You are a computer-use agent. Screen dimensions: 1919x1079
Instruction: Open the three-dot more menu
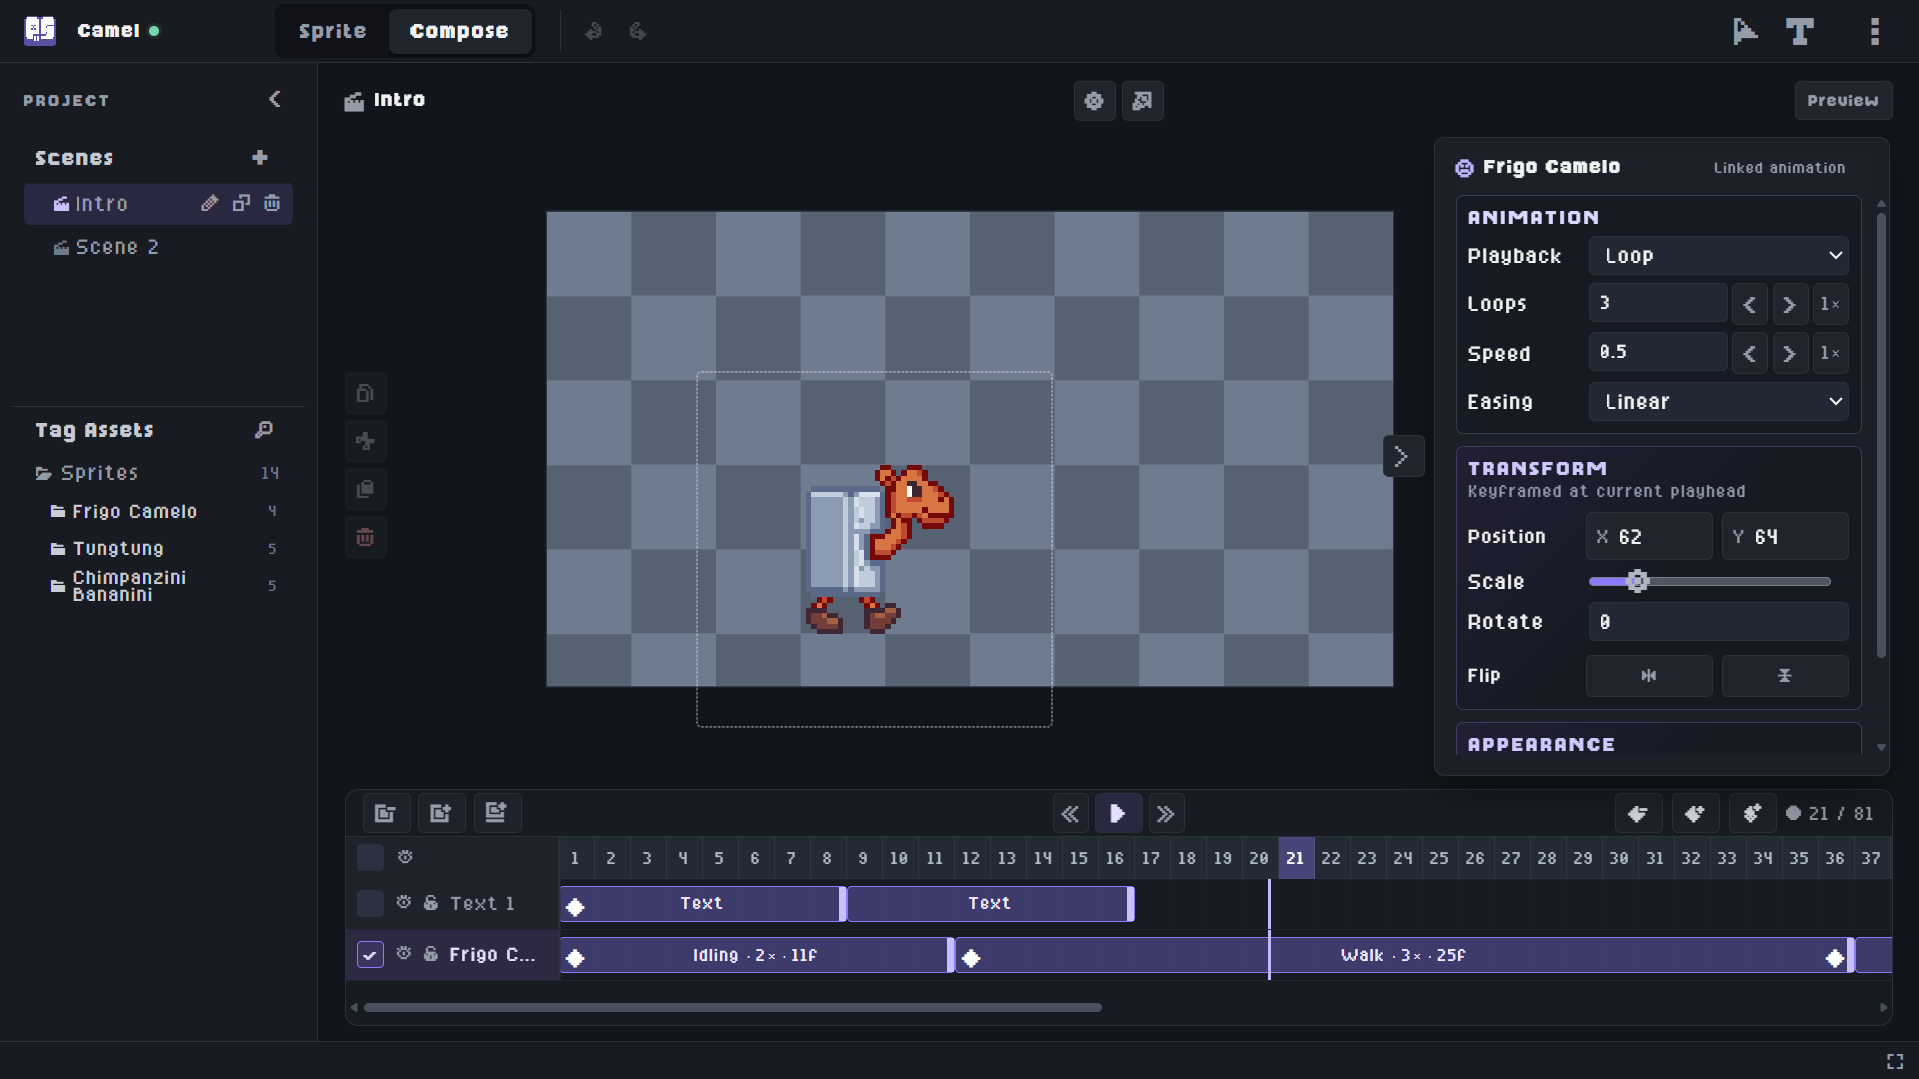point(1875,31)
